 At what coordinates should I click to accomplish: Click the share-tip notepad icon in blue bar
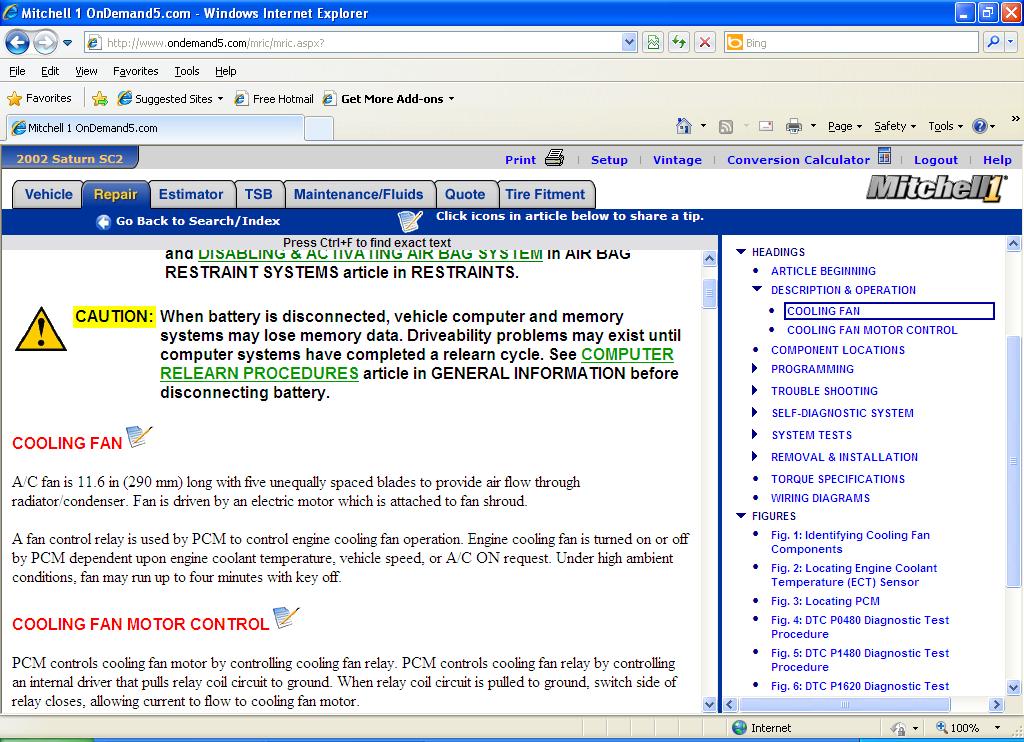pyautogui.click(x=409, y=221)
